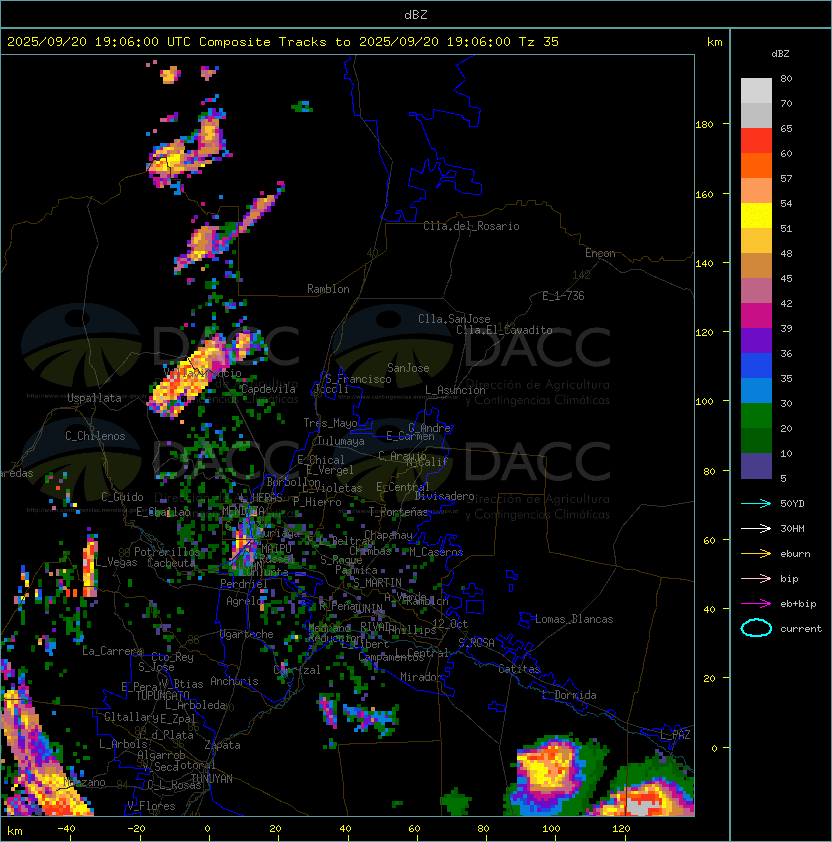The image size is (832, 842).
Task: Click the 'V_Flores' map label
Action: [151, 806]
